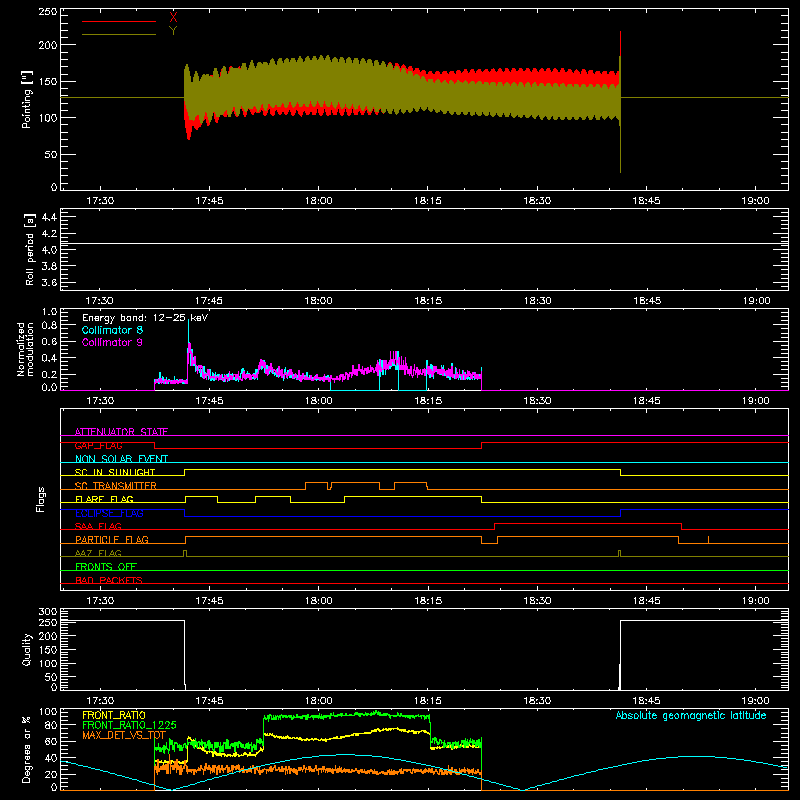Click the 18:45 tick label under Roll period panel

[x=646, y=301]
